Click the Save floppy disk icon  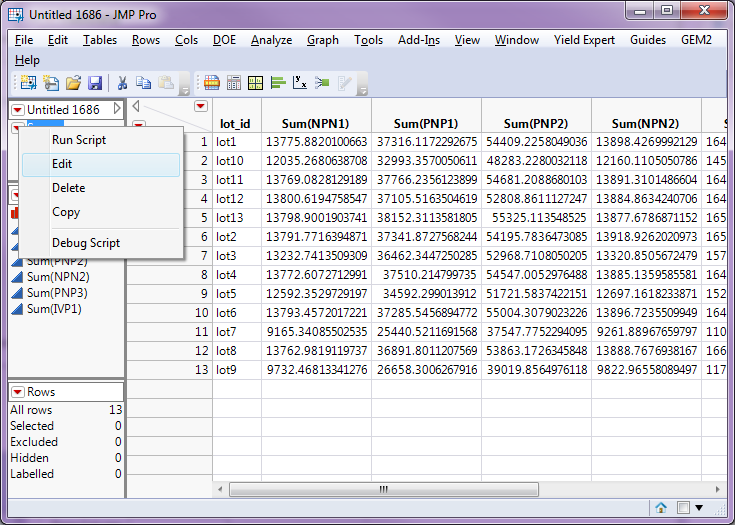click(x=95, y=83)
